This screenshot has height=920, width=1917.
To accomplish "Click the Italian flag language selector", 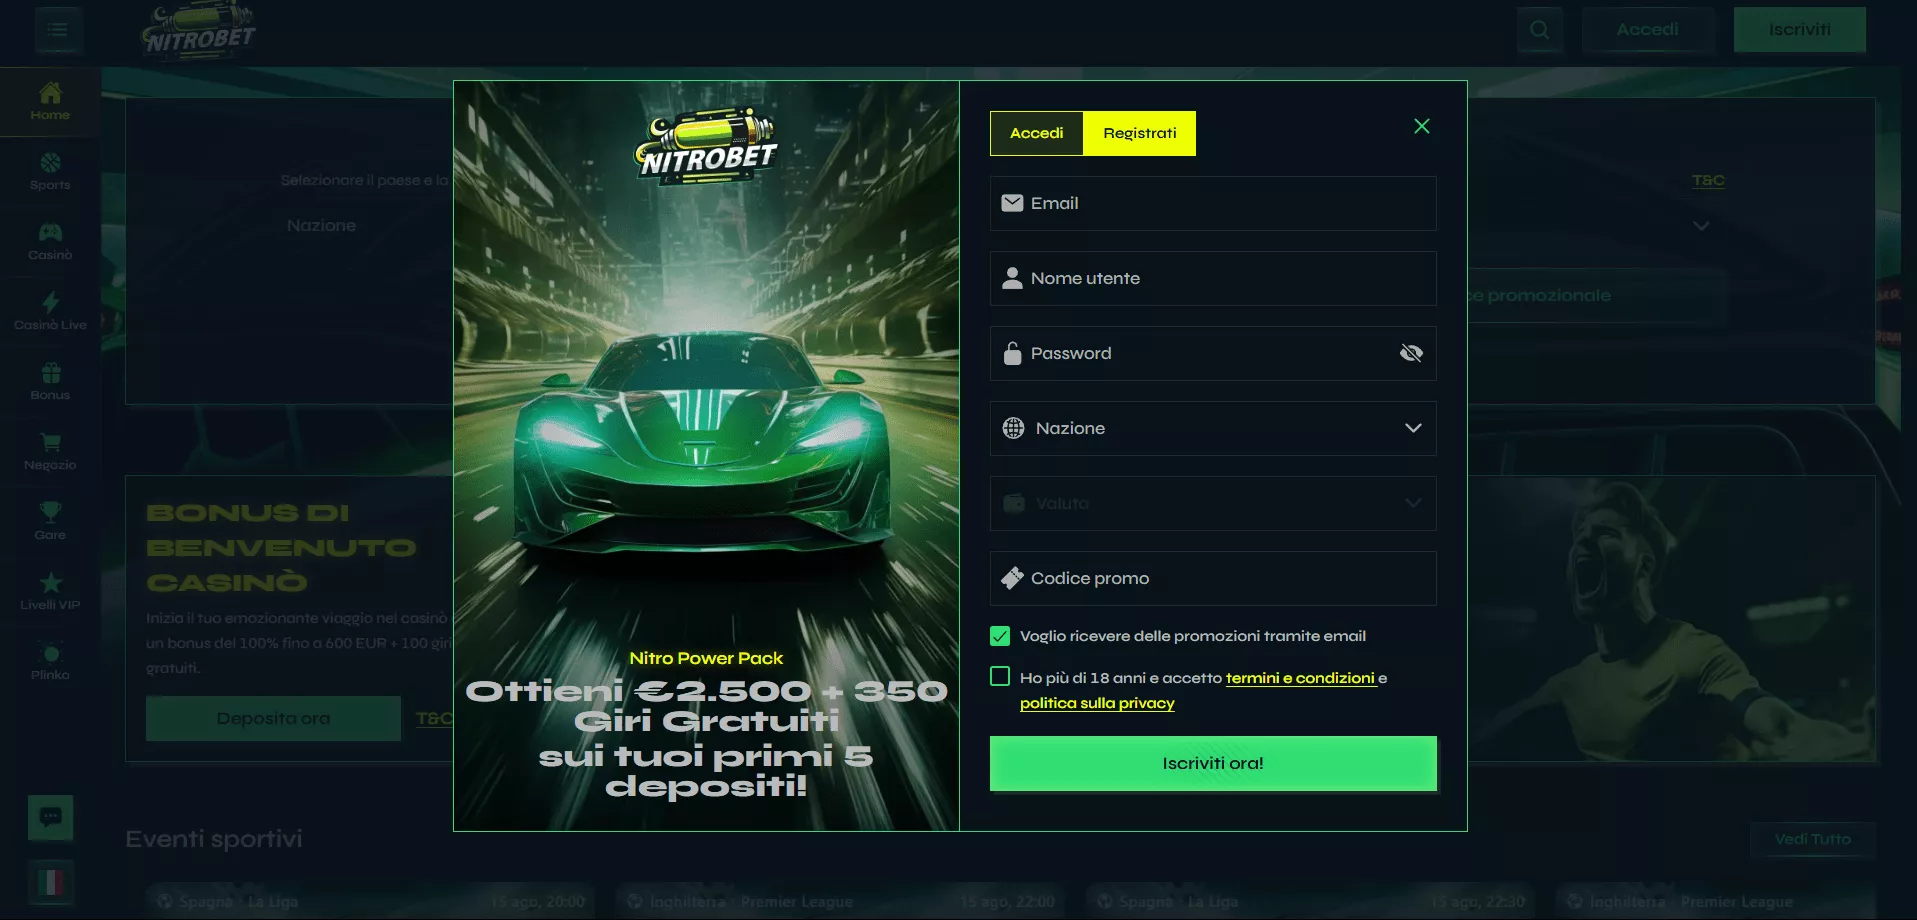I will pyautogui.click(x=51, y=883).
